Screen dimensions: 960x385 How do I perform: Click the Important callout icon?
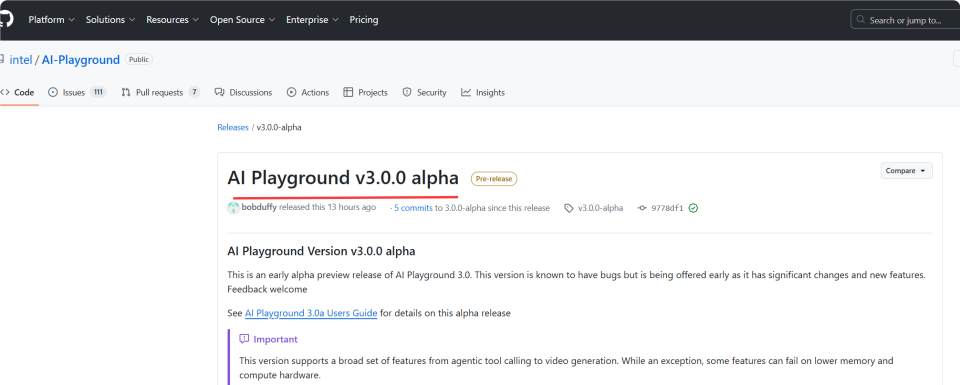click(244, 339)
